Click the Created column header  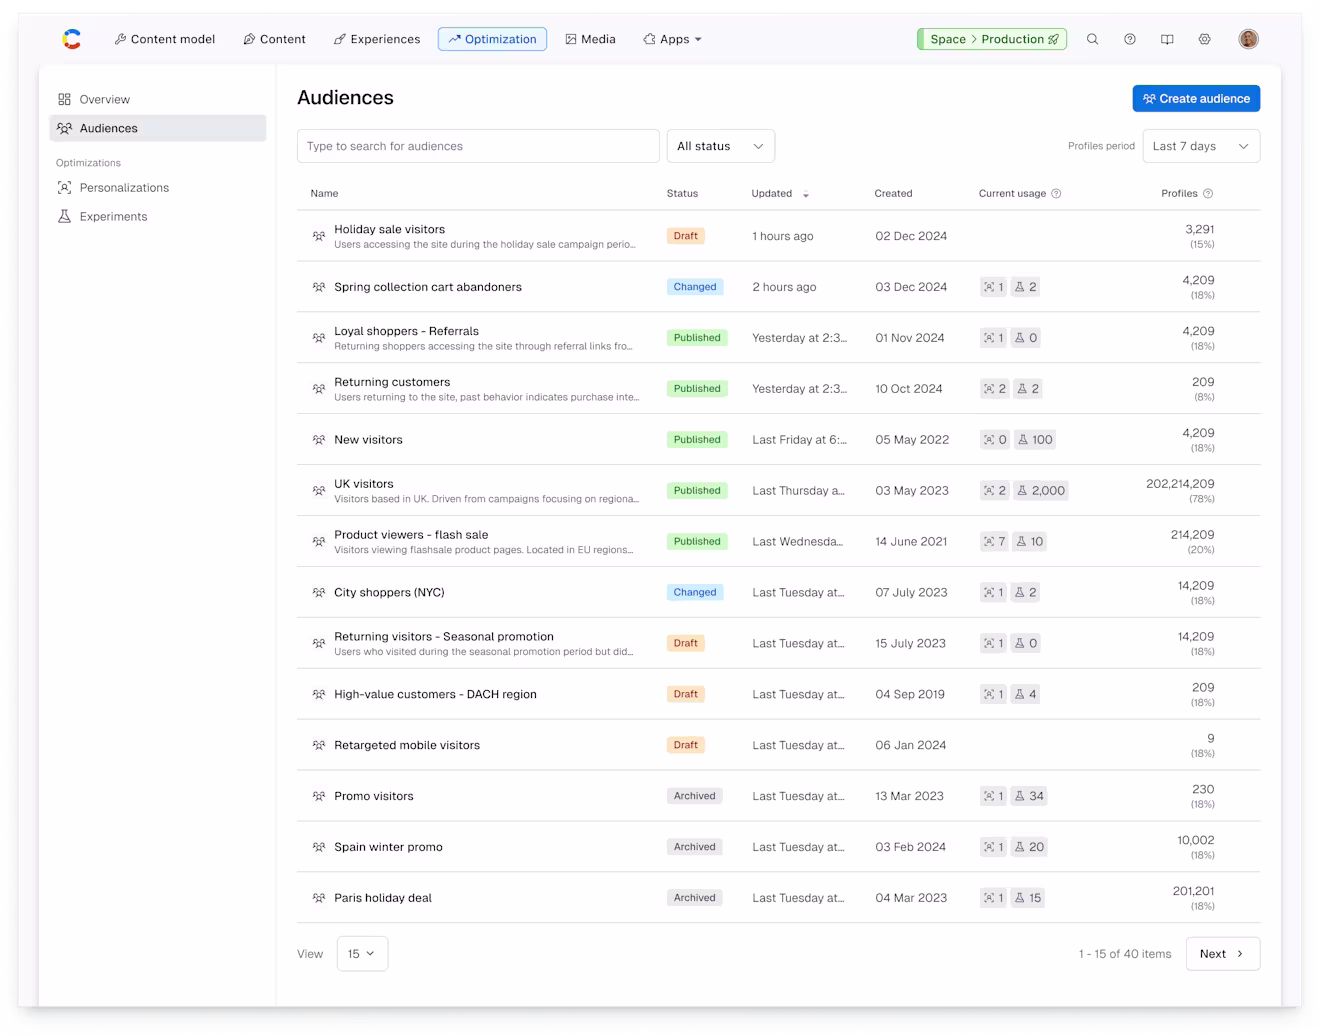click(893, 194)
